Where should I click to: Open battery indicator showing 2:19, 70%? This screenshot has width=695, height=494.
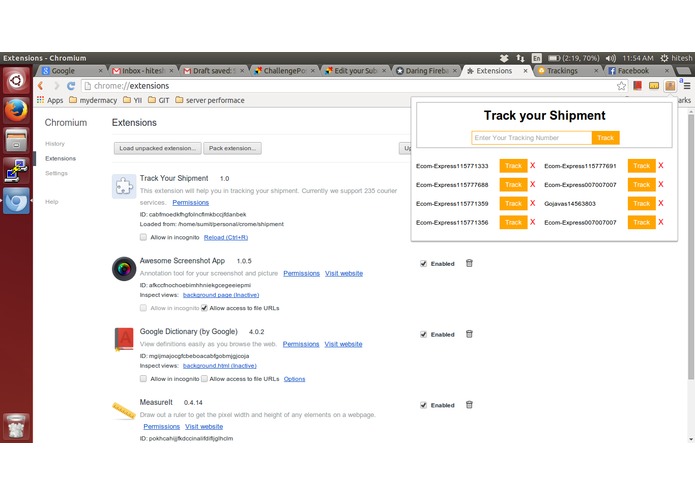coord(574,58)
